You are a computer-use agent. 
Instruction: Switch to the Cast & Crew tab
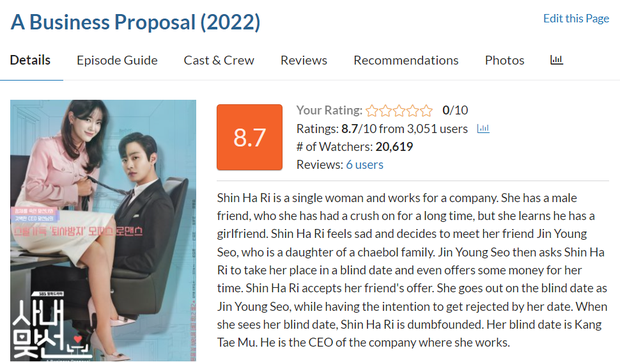coord(219,60)
